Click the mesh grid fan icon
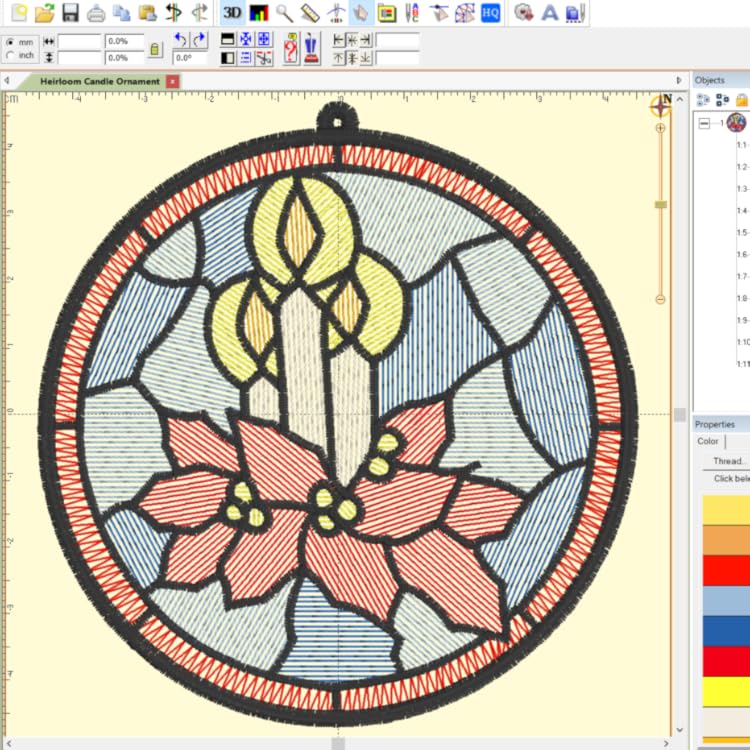 click(x=464, y=13)
